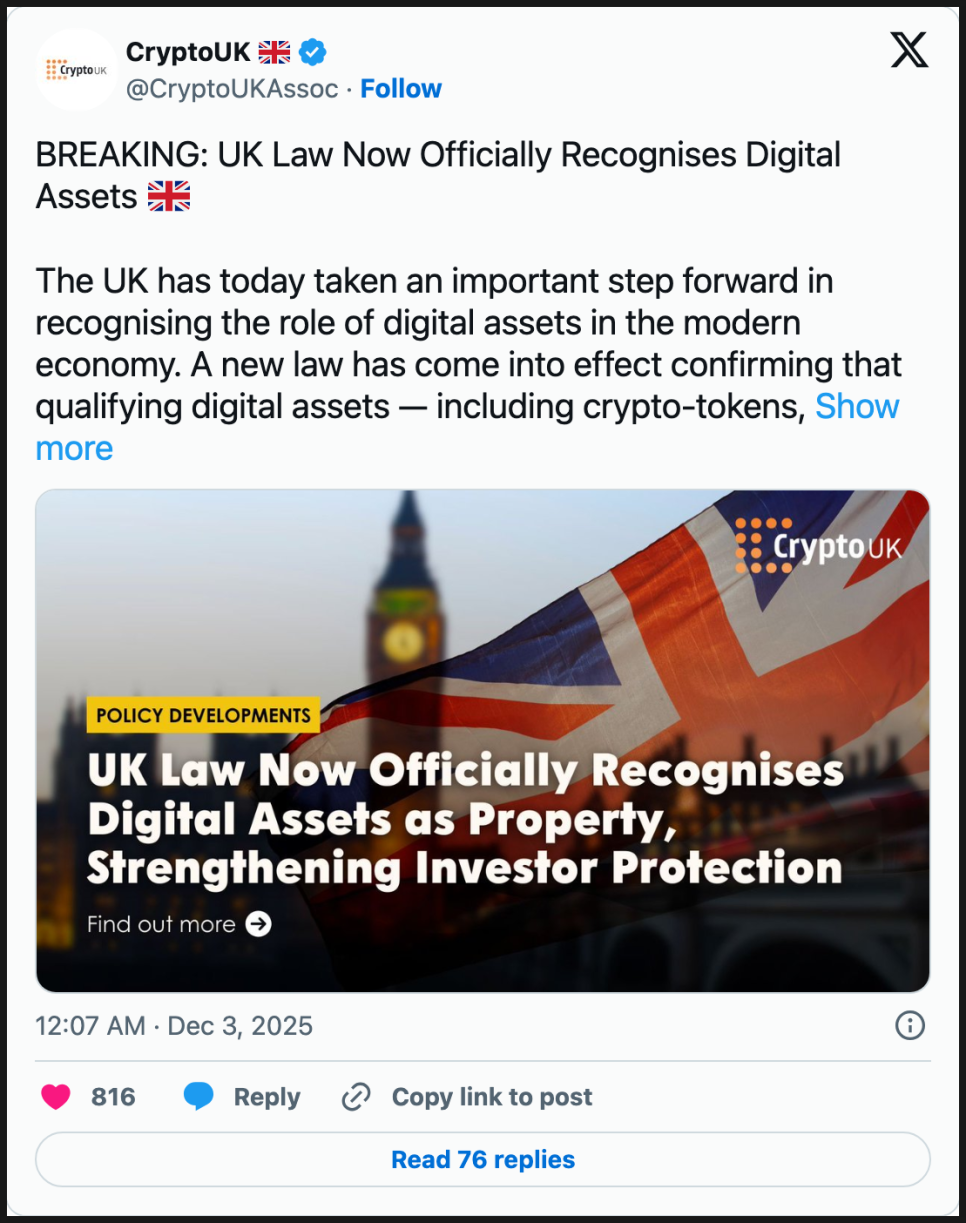The width and height of the screenshot is (966, 1223).
Task: Click the CryptoUK profile avatar
Action: [x=77, y=69]
